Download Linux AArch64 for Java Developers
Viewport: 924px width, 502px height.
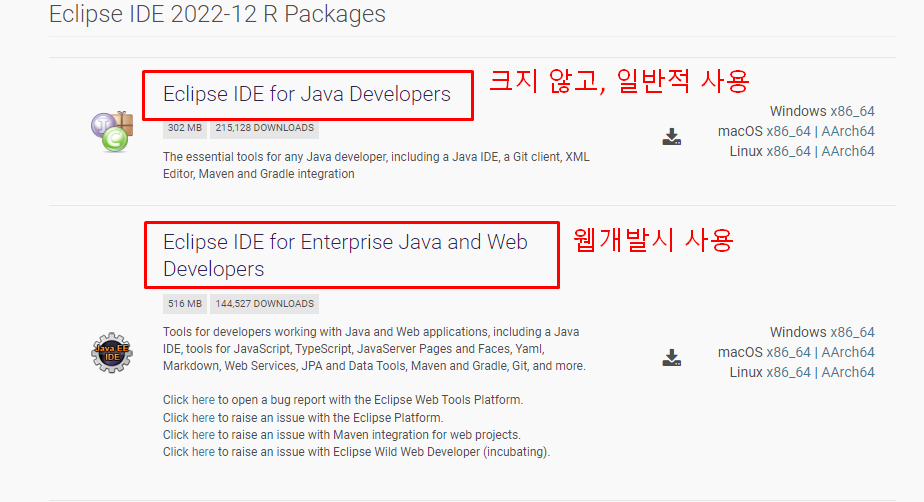(848, 151)
